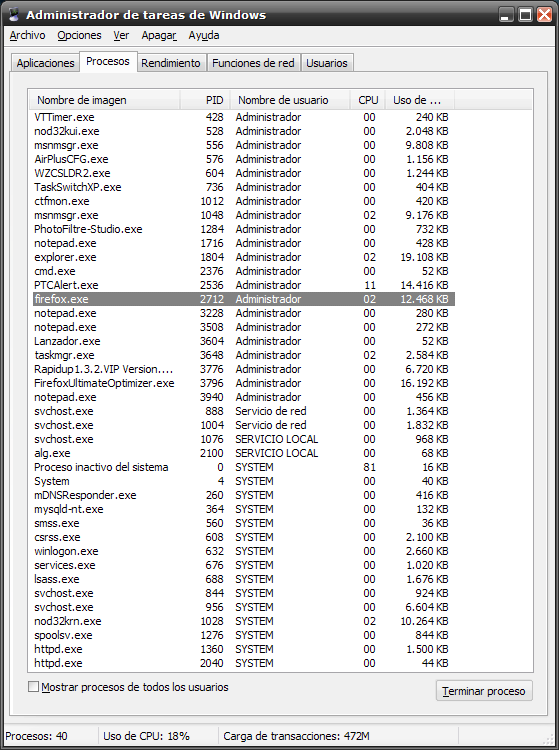Select the services.exe process
This screenshot has width=559, height=750.
(243, 565)
